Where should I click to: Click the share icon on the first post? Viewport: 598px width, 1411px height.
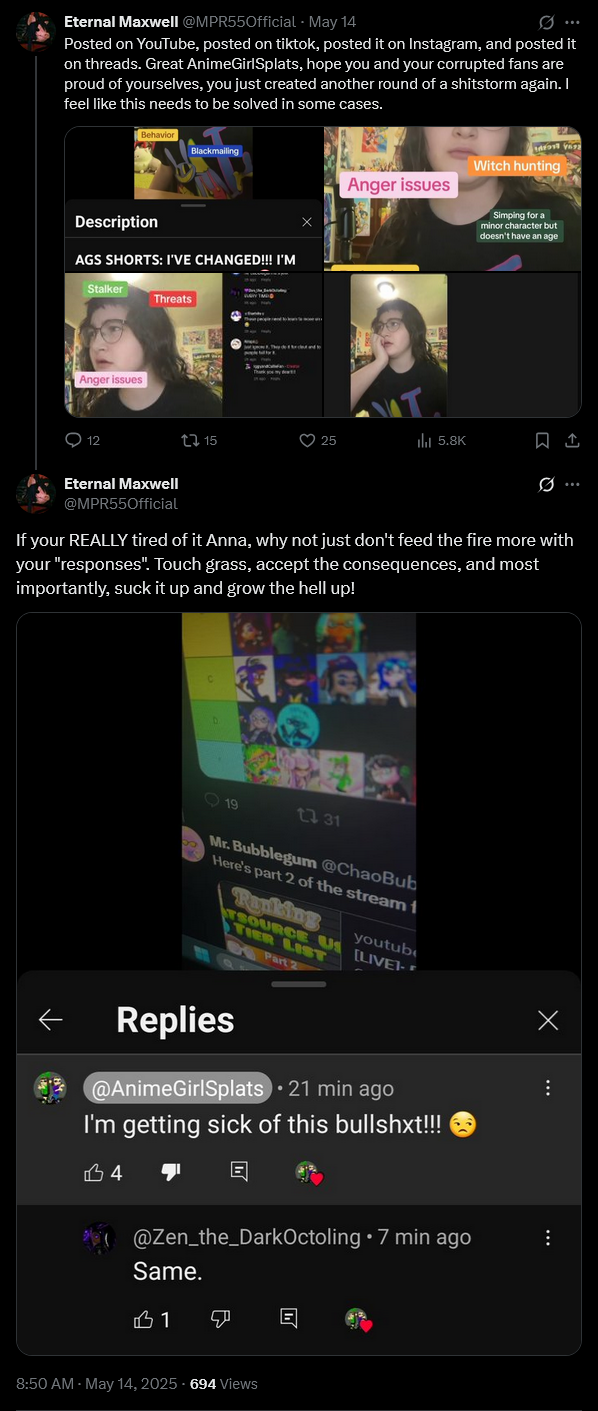573,440
